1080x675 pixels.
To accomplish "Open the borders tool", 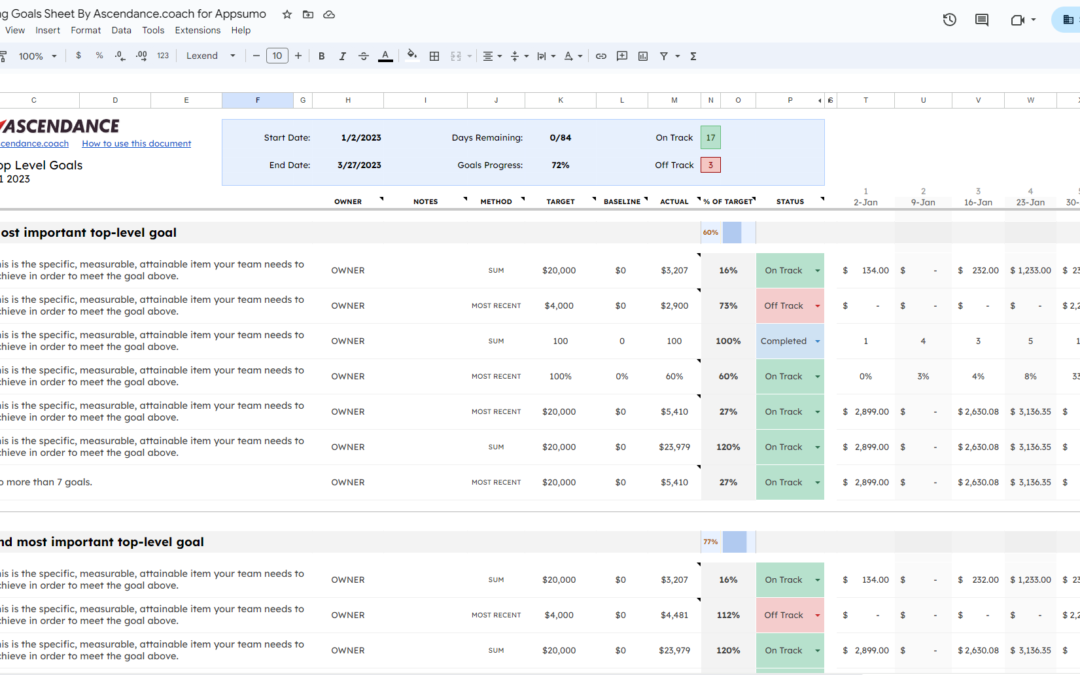I will point(434,56).
